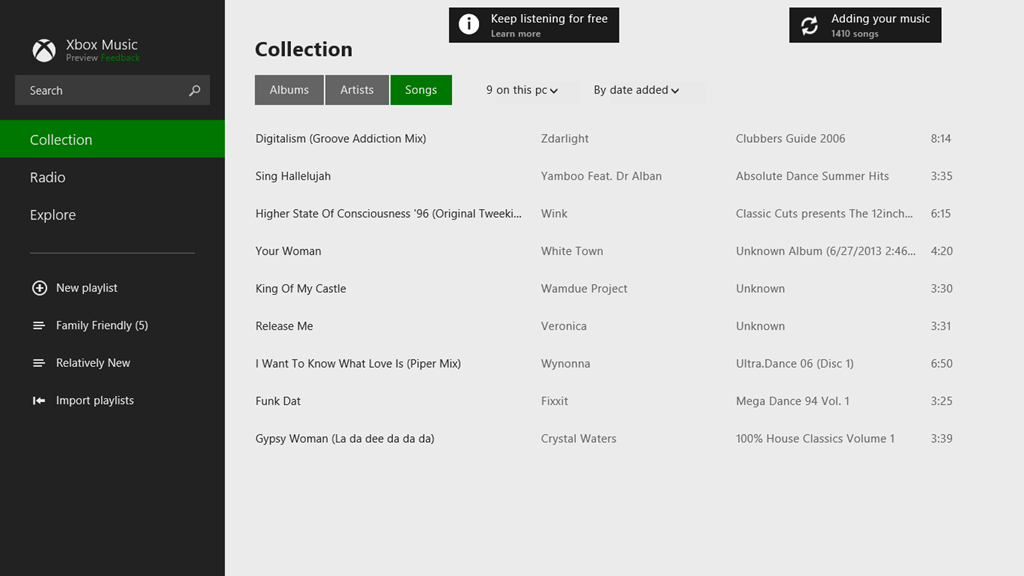1024x576 pixels.
Task: Click the info icon in free listening banner
Action: tap(468, 24)
